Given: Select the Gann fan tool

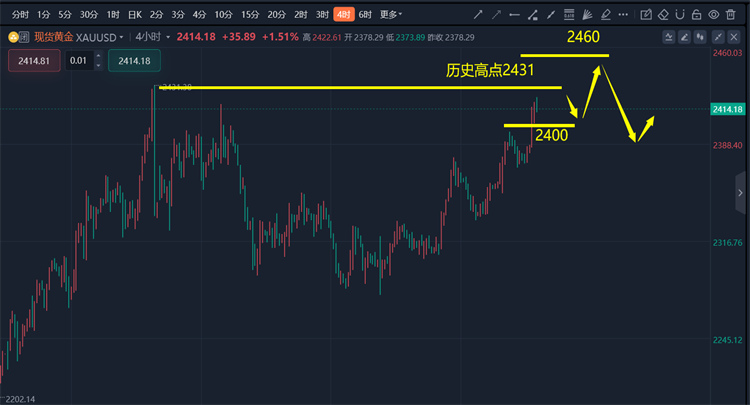Looking at the screenshot, I should click(587, 15).
